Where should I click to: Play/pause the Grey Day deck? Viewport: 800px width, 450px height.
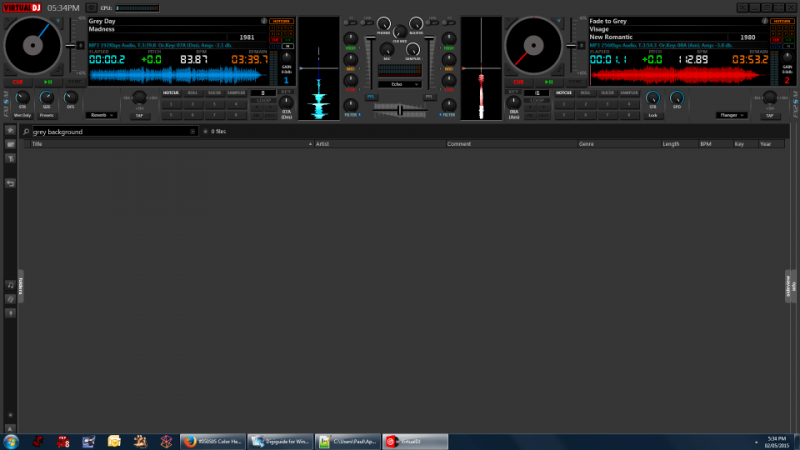click(x=48, y=82)
